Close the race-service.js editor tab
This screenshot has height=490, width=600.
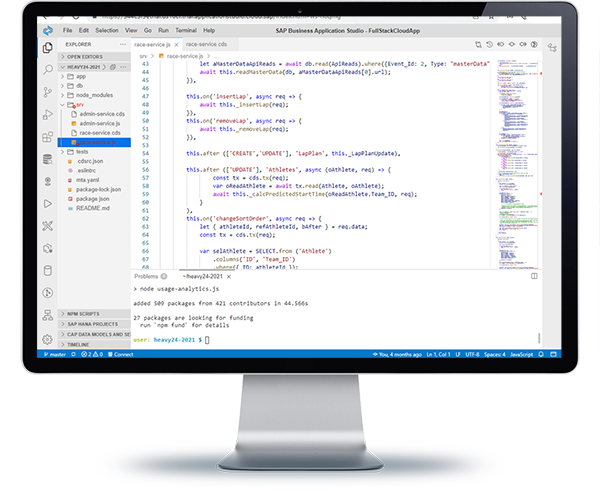click(176, 45)
